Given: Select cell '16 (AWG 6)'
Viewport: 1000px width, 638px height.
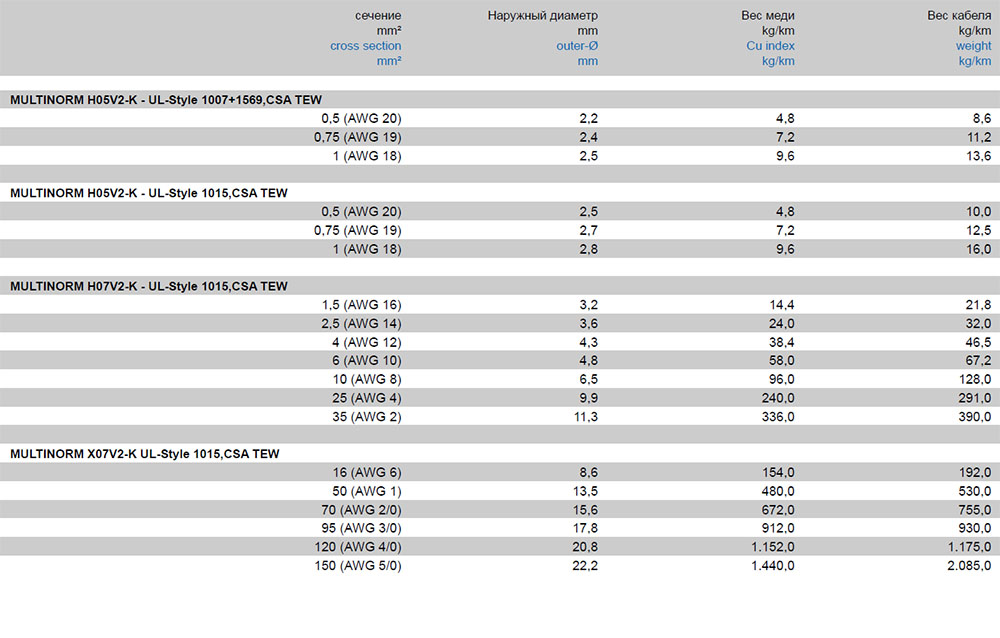Looking at the screenshot, I should pyautogui.click(x=367, y=472).
